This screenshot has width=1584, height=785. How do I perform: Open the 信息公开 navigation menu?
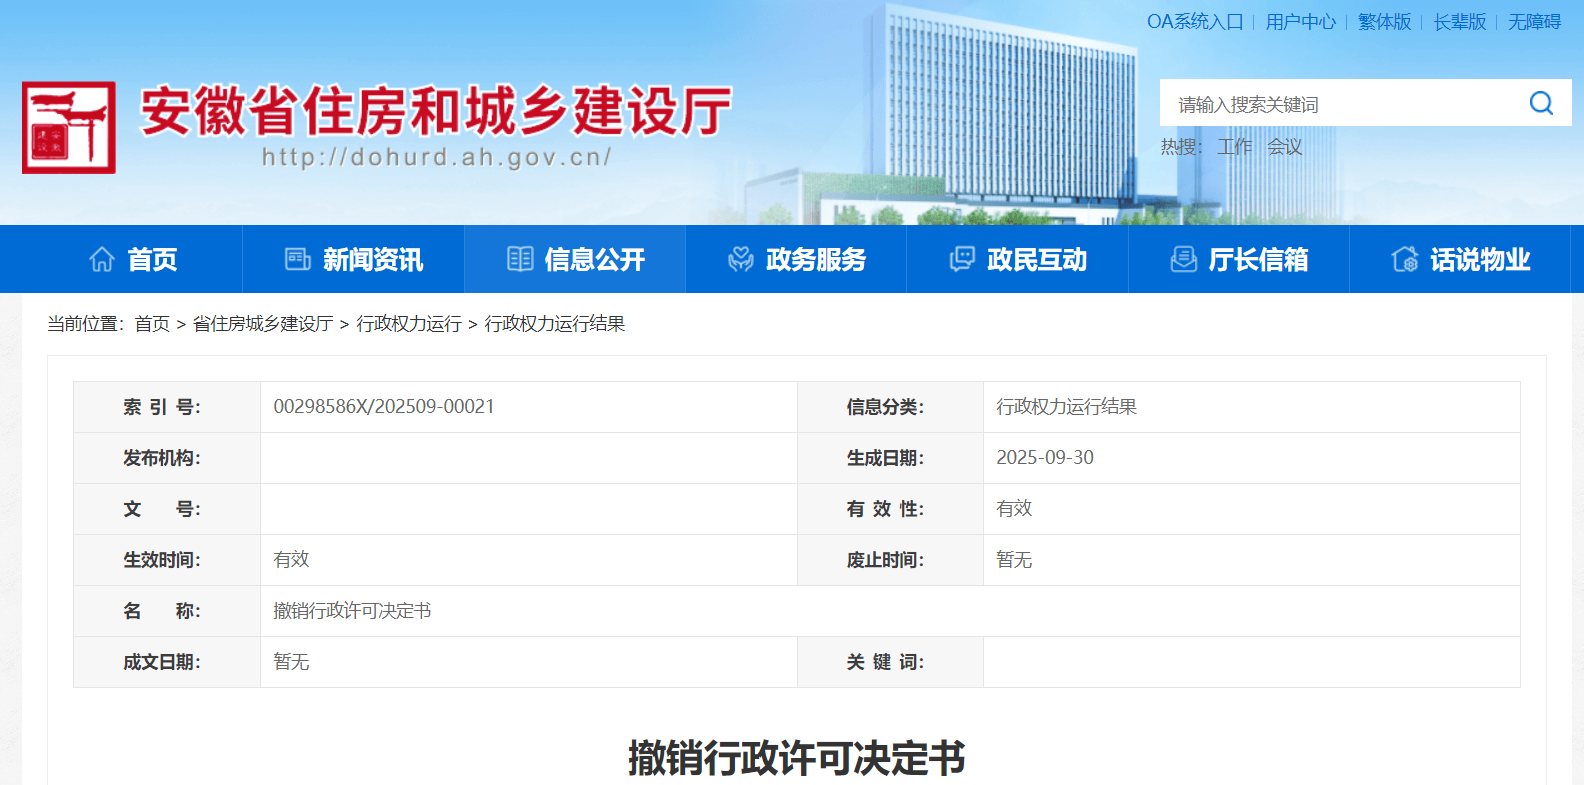coord(594,260)
